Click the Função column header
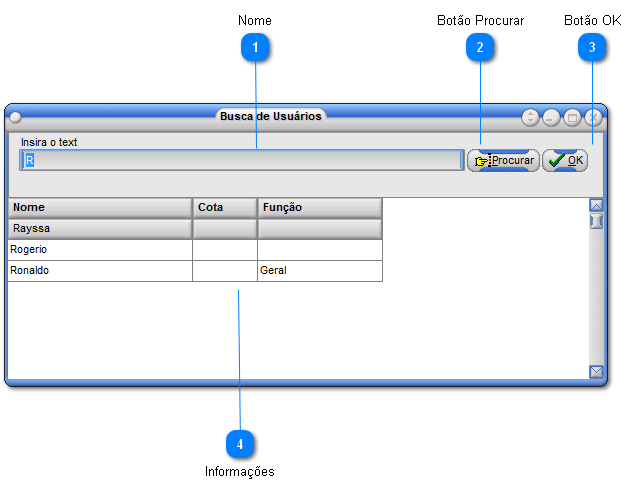Screen dimensions: 637x495 click(320, 208)
